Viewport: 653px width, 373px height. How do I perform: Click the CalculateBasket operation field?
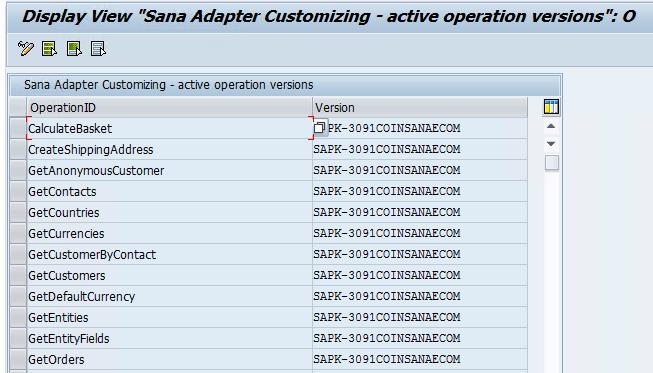point(169,128)
